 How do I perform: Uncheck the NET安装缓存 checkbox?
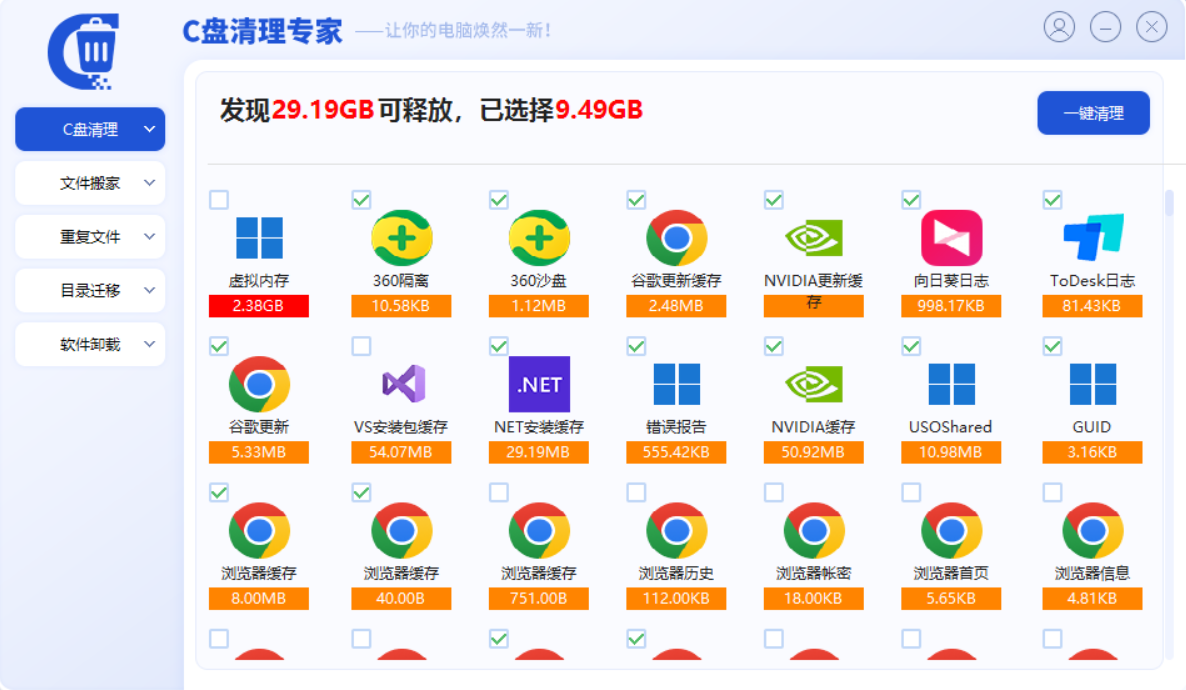click(498, 346)
